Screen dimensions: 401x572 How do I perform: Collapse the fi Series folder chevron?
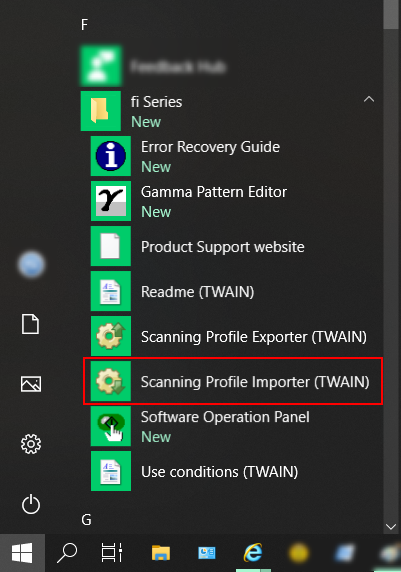(x=369, y=99)
